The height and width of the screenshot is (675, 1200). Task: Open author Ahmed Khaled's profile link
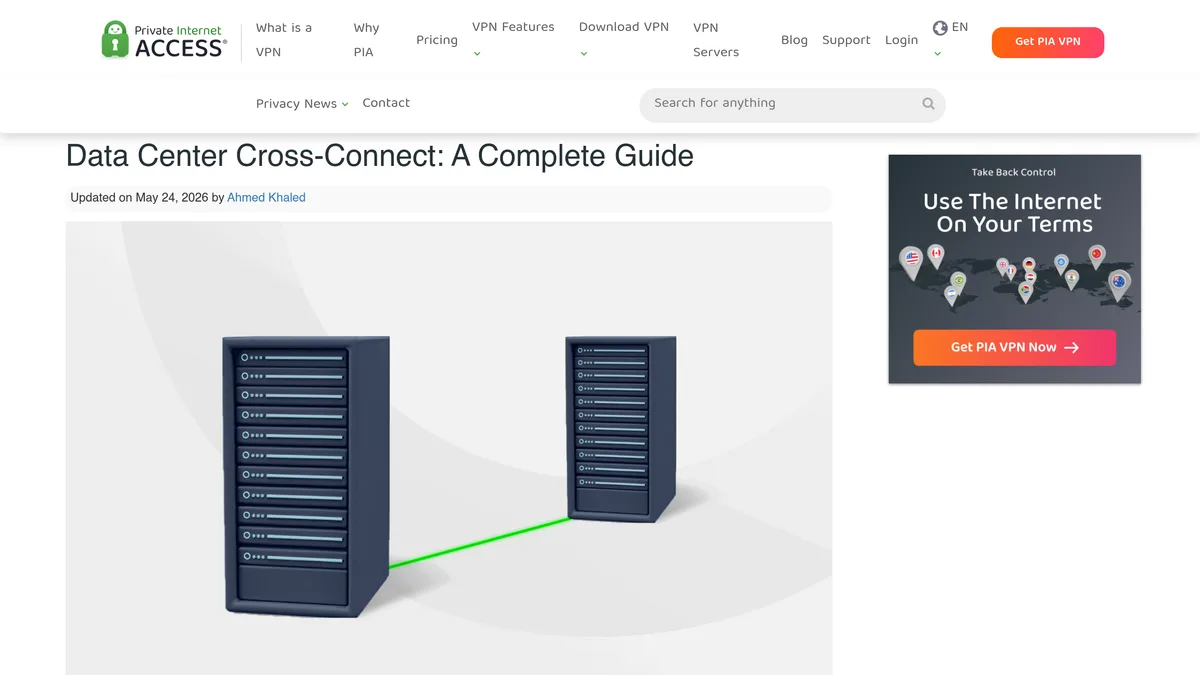[266, 198]
